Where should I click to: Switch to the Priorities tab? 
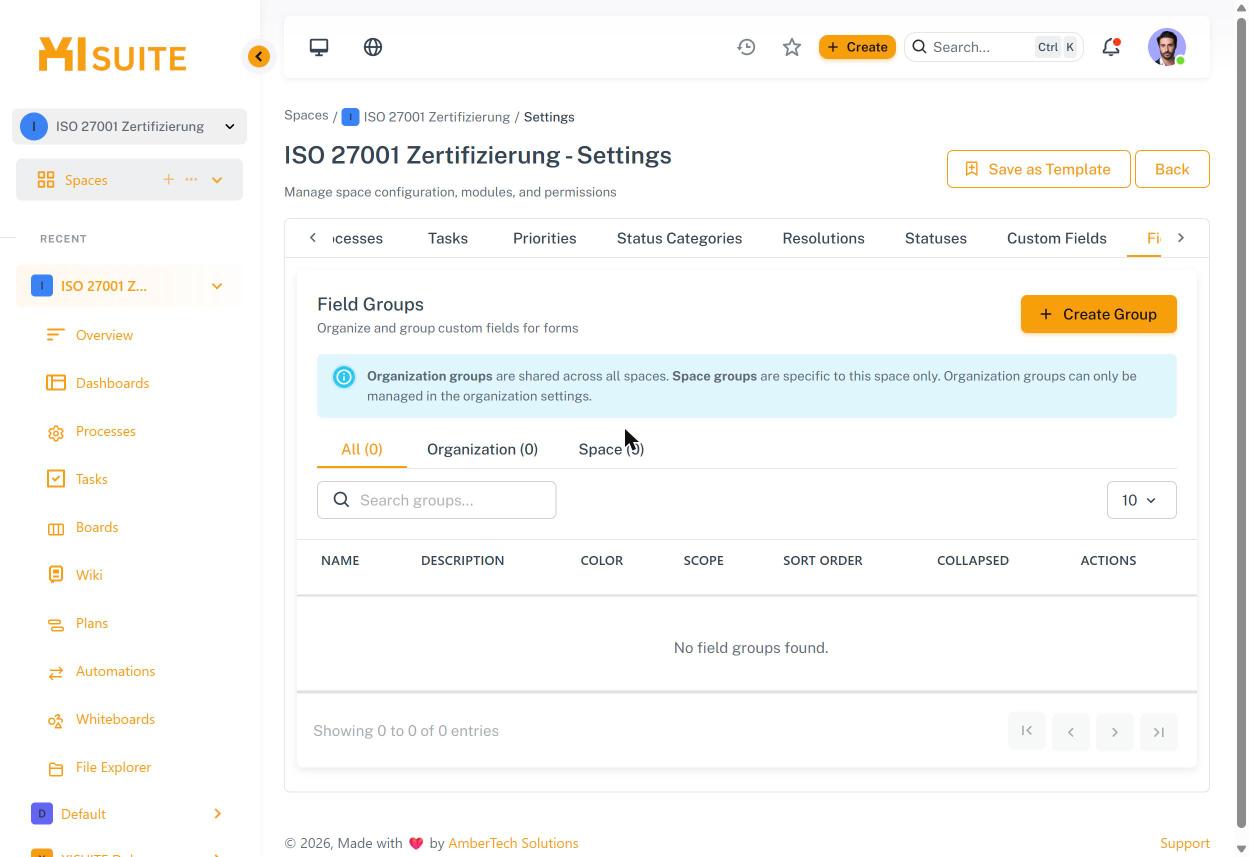coord(544,238)
